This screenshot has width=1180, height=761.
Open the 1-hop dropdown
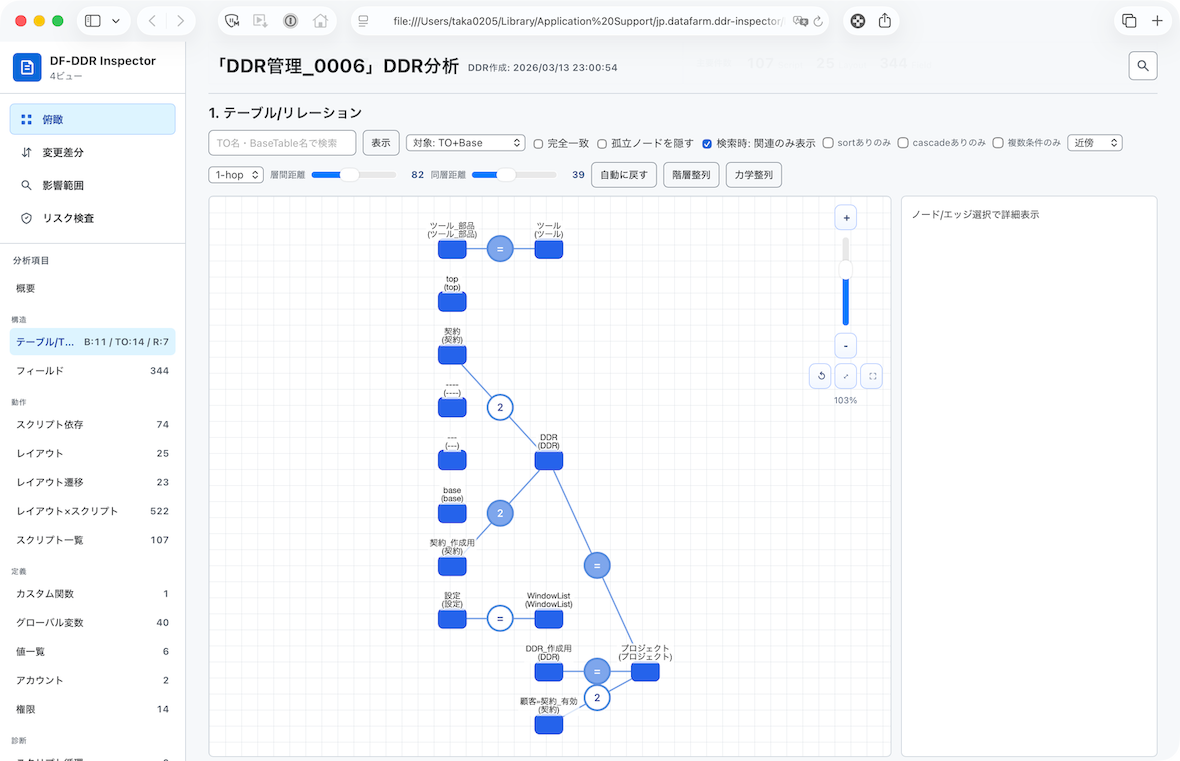(x=236, y=175)
